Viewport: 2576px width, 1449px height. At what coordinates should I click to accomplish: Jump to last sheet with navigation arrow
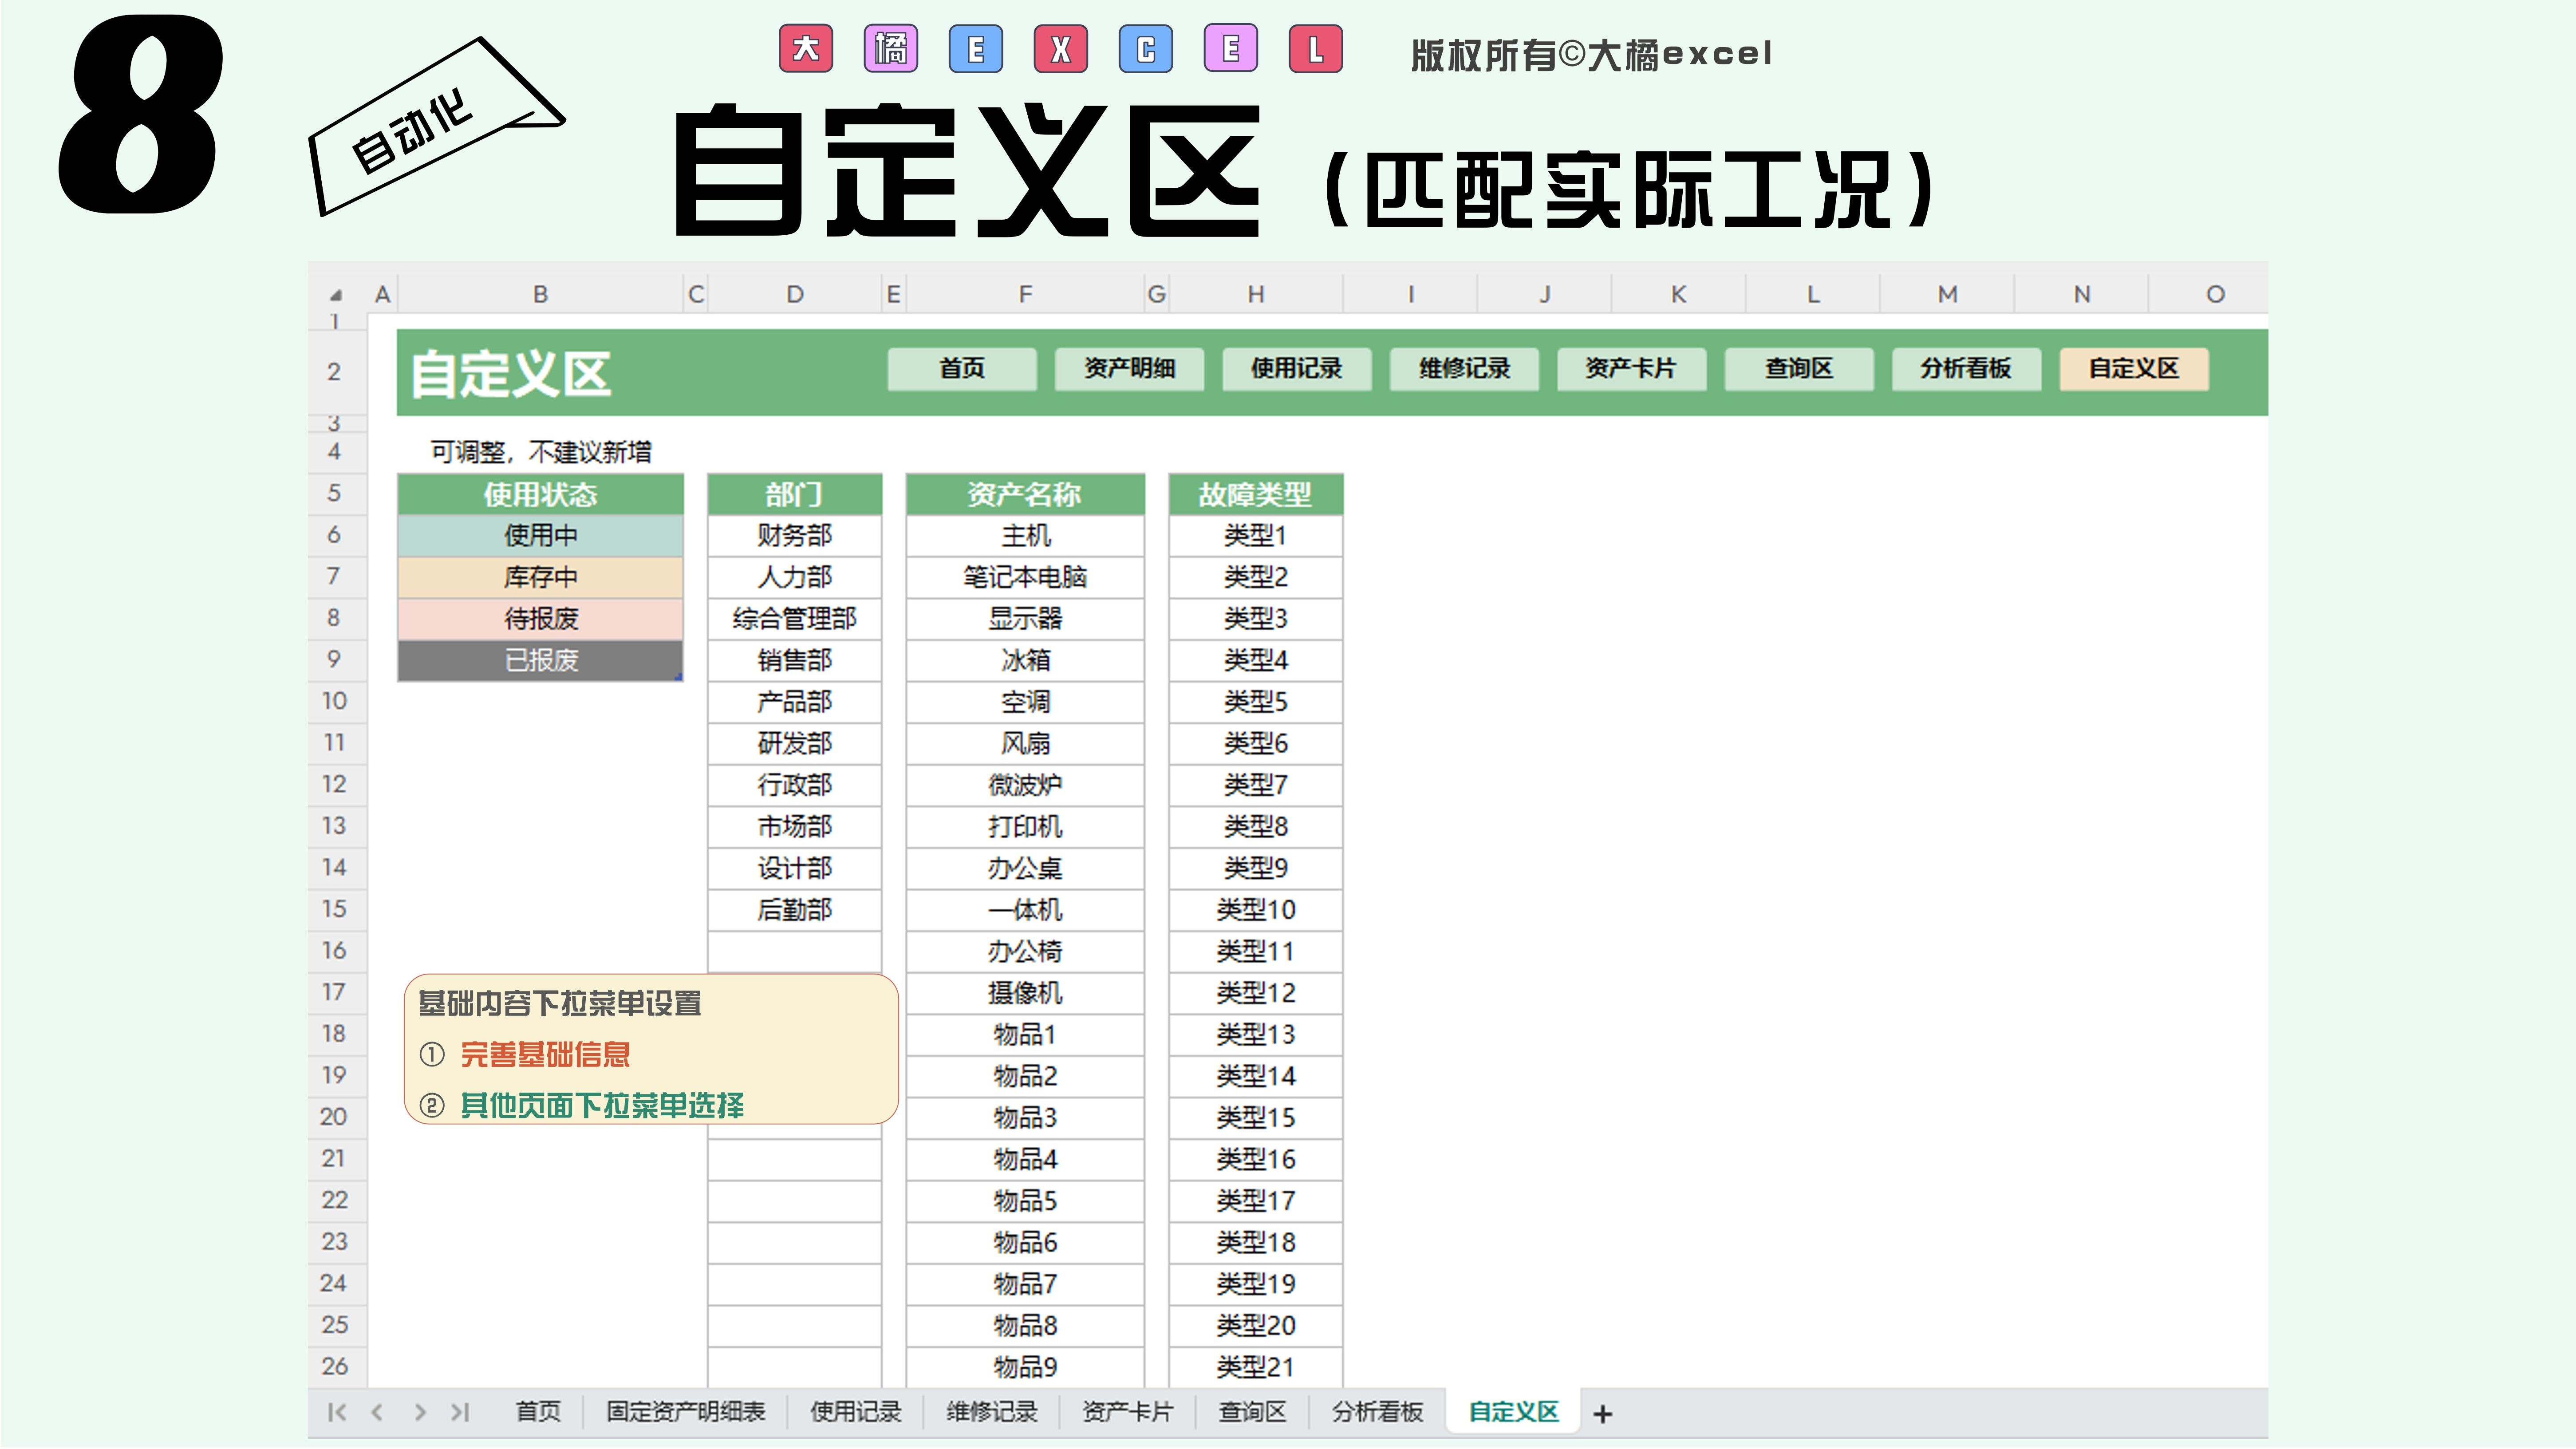coord(460,1412)
